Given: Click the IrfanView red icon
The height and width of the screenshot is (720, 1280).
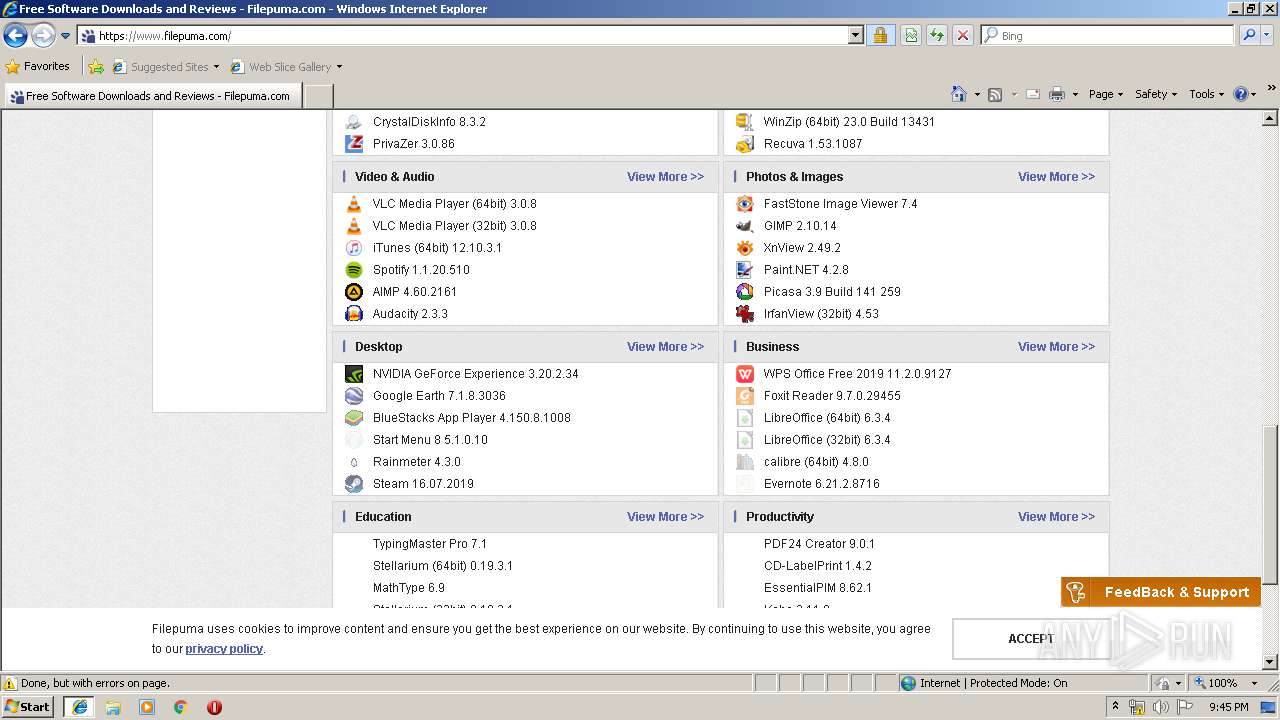Looking at the screenshot, I should point(744,314).
